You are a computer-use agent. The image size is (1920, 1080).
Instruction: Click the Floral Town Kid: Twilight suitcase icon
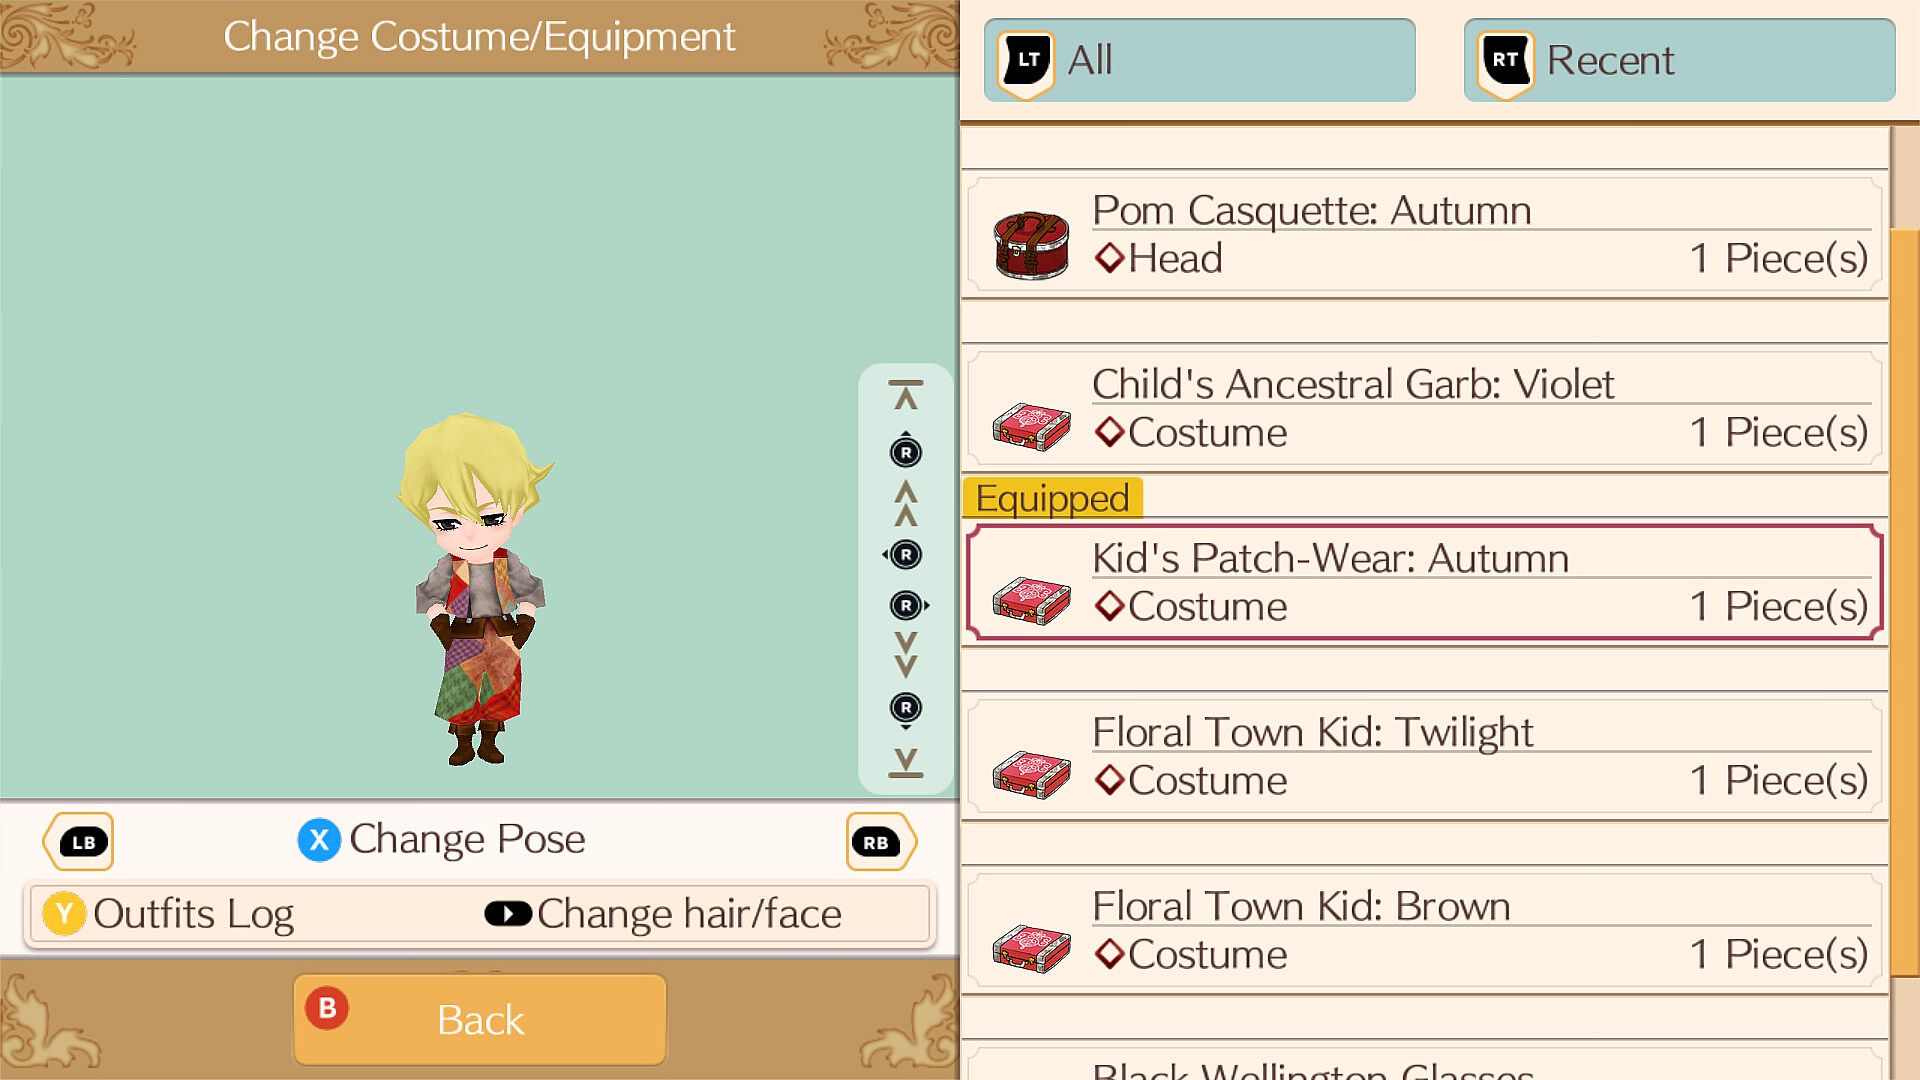coord(1031,774)
